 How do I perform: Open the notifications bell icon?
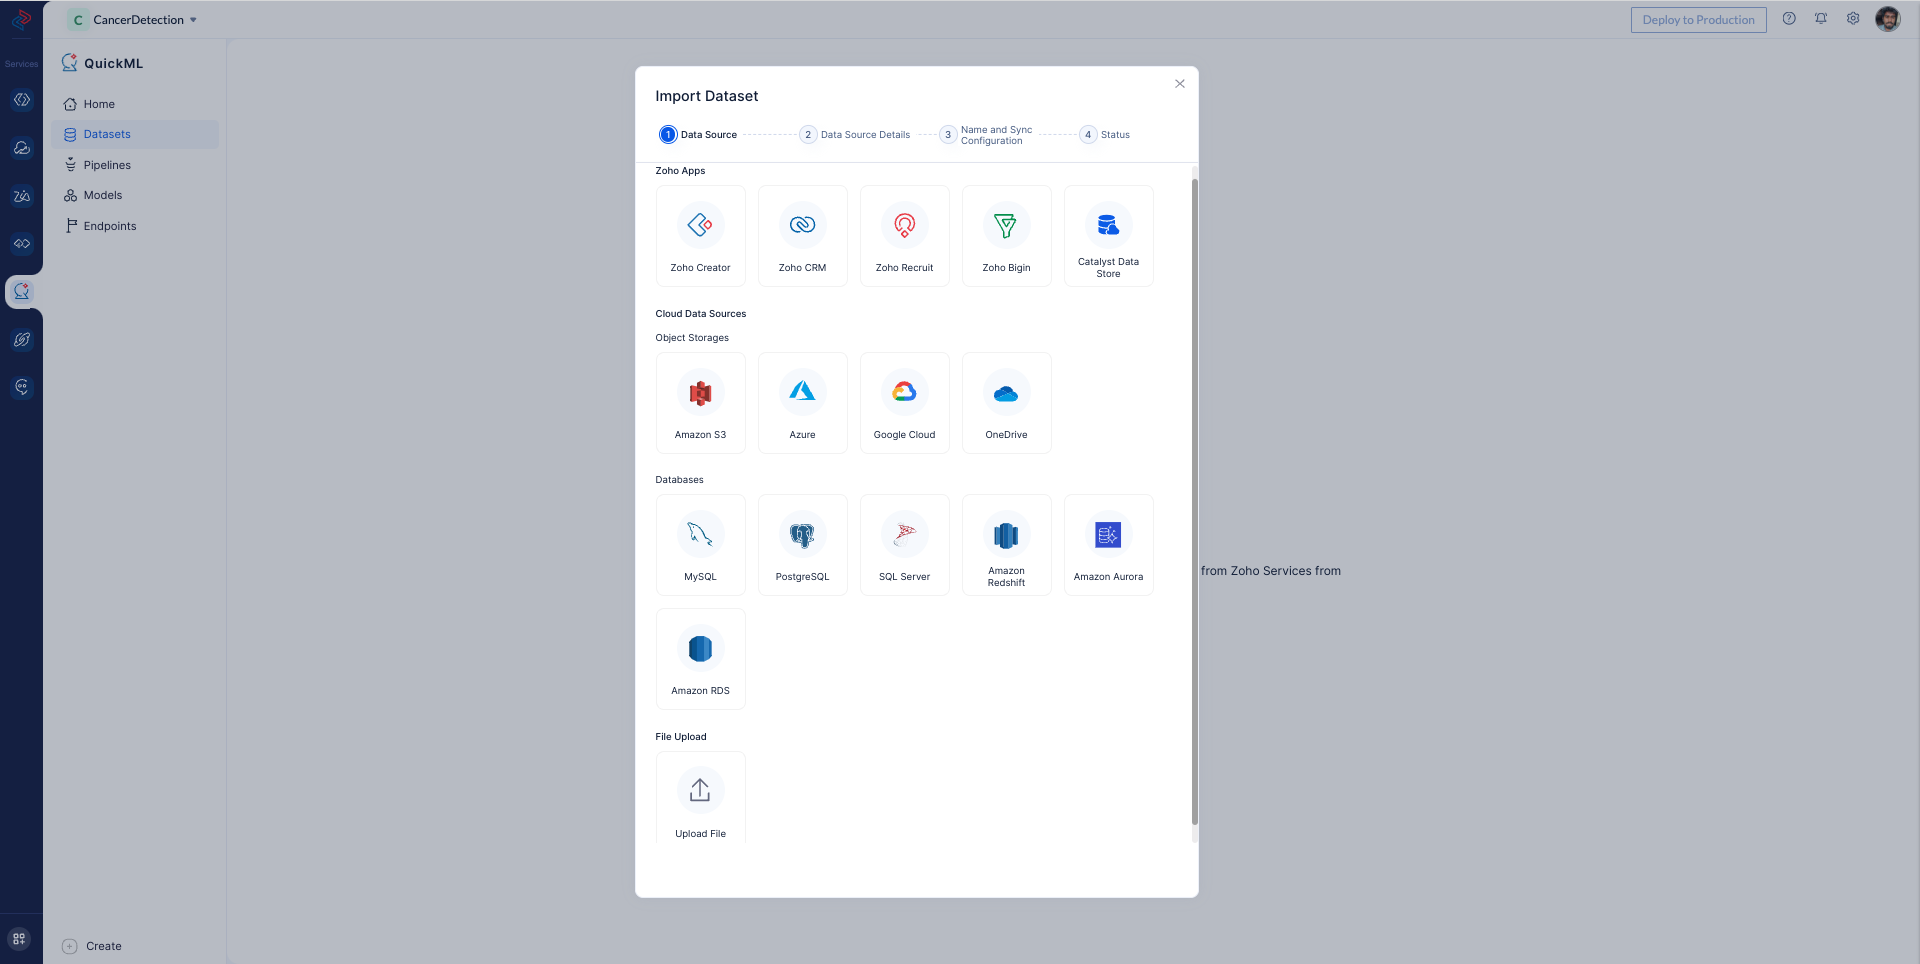(x=1821, y=19)
